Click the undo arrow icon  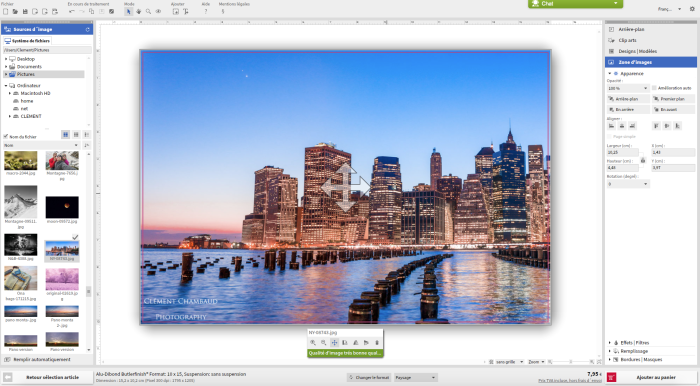(x=72, y=12)
